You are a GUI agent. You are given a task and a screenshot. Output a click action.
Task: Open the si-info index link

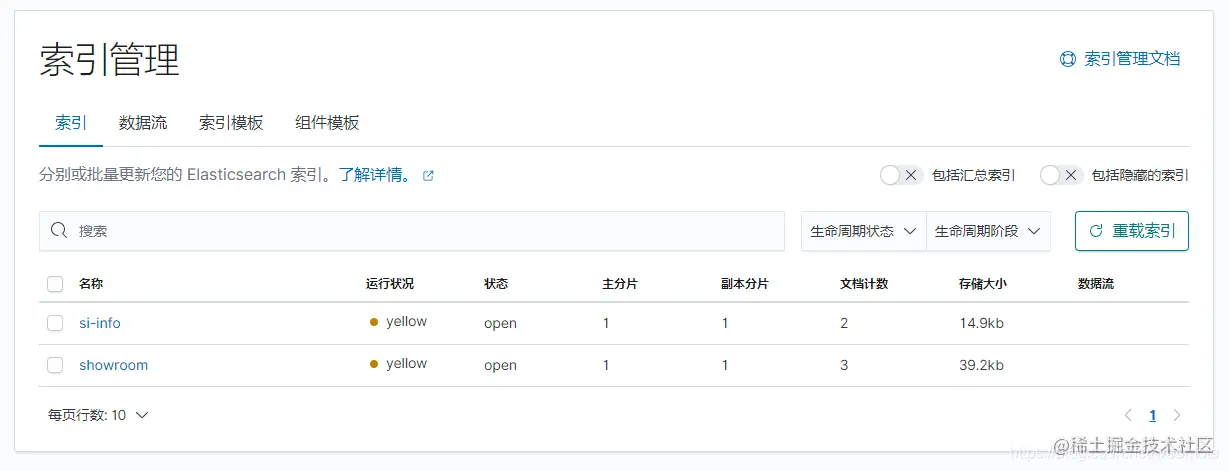100,323
